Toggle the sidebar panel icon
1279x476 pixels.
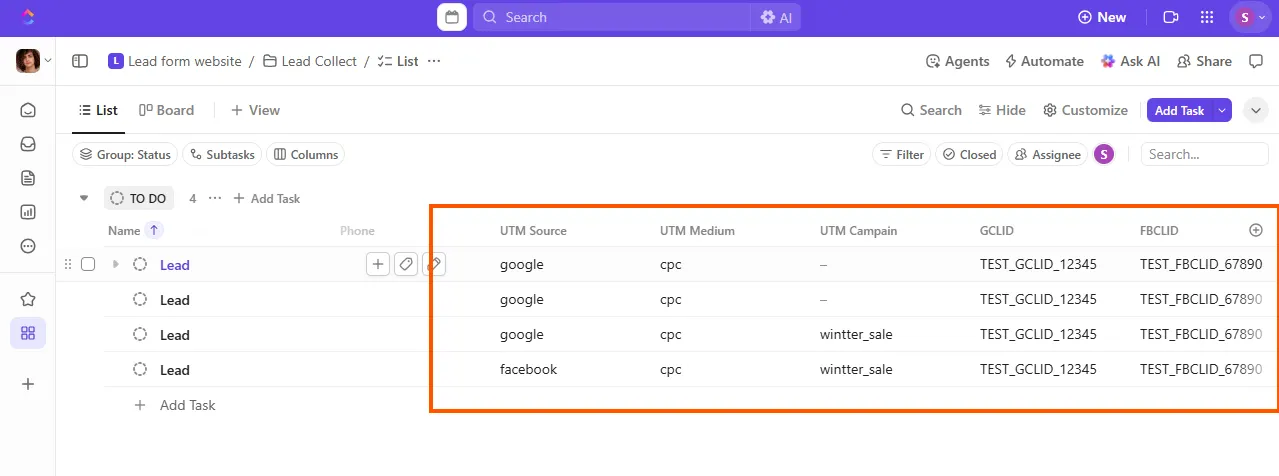click(x=80, y=61)
